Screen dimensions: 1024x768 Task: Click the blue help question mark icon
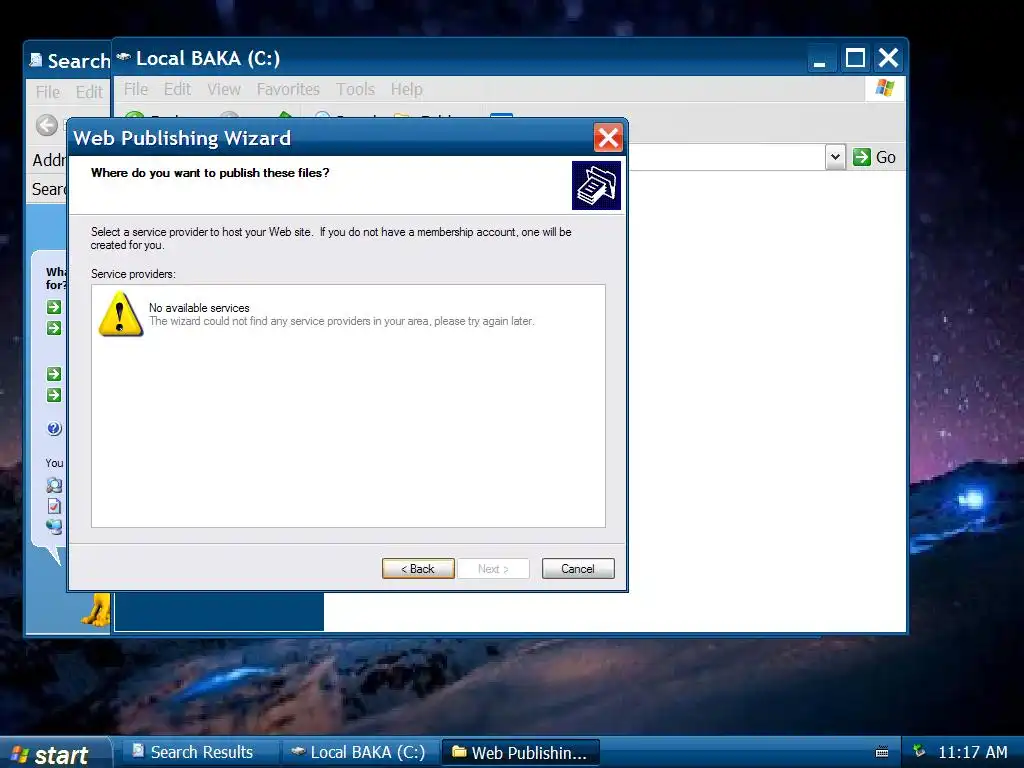click(54, 428)
